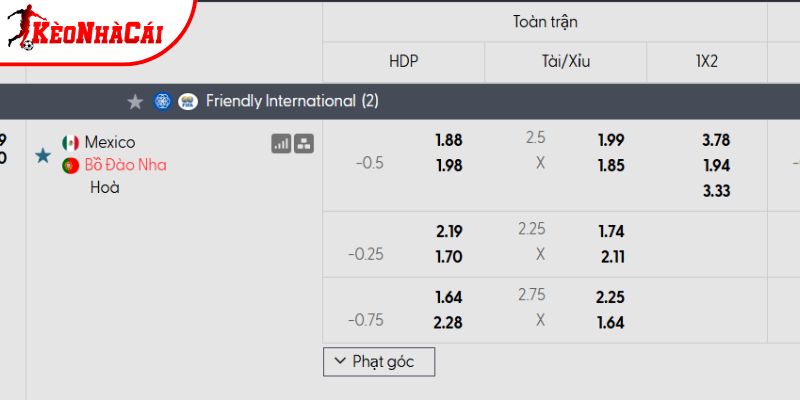Open the match statistics bar-chart icon

[281, 144]
